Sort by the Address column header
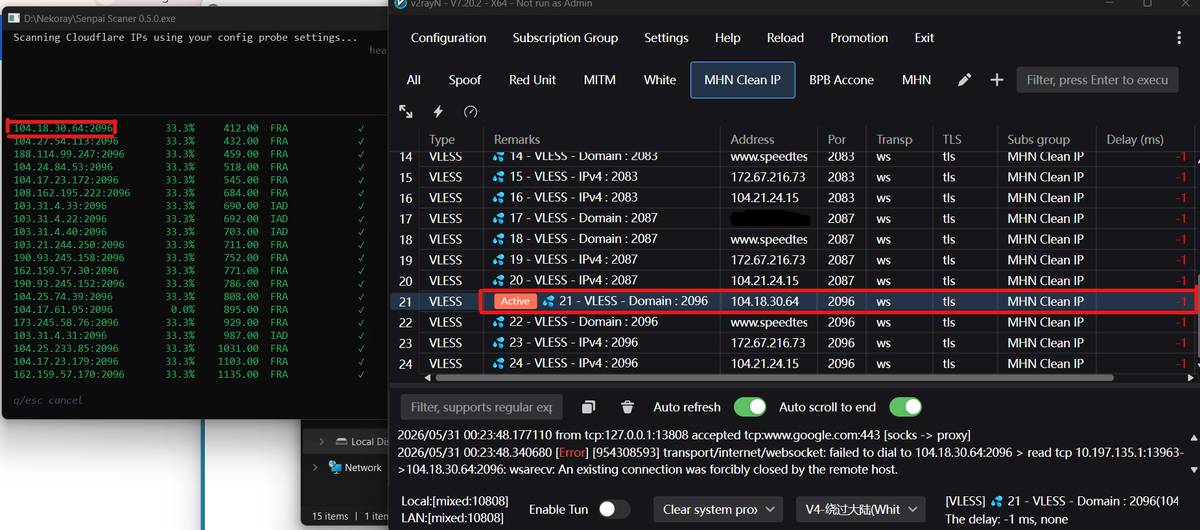 [x=770, y=140]
